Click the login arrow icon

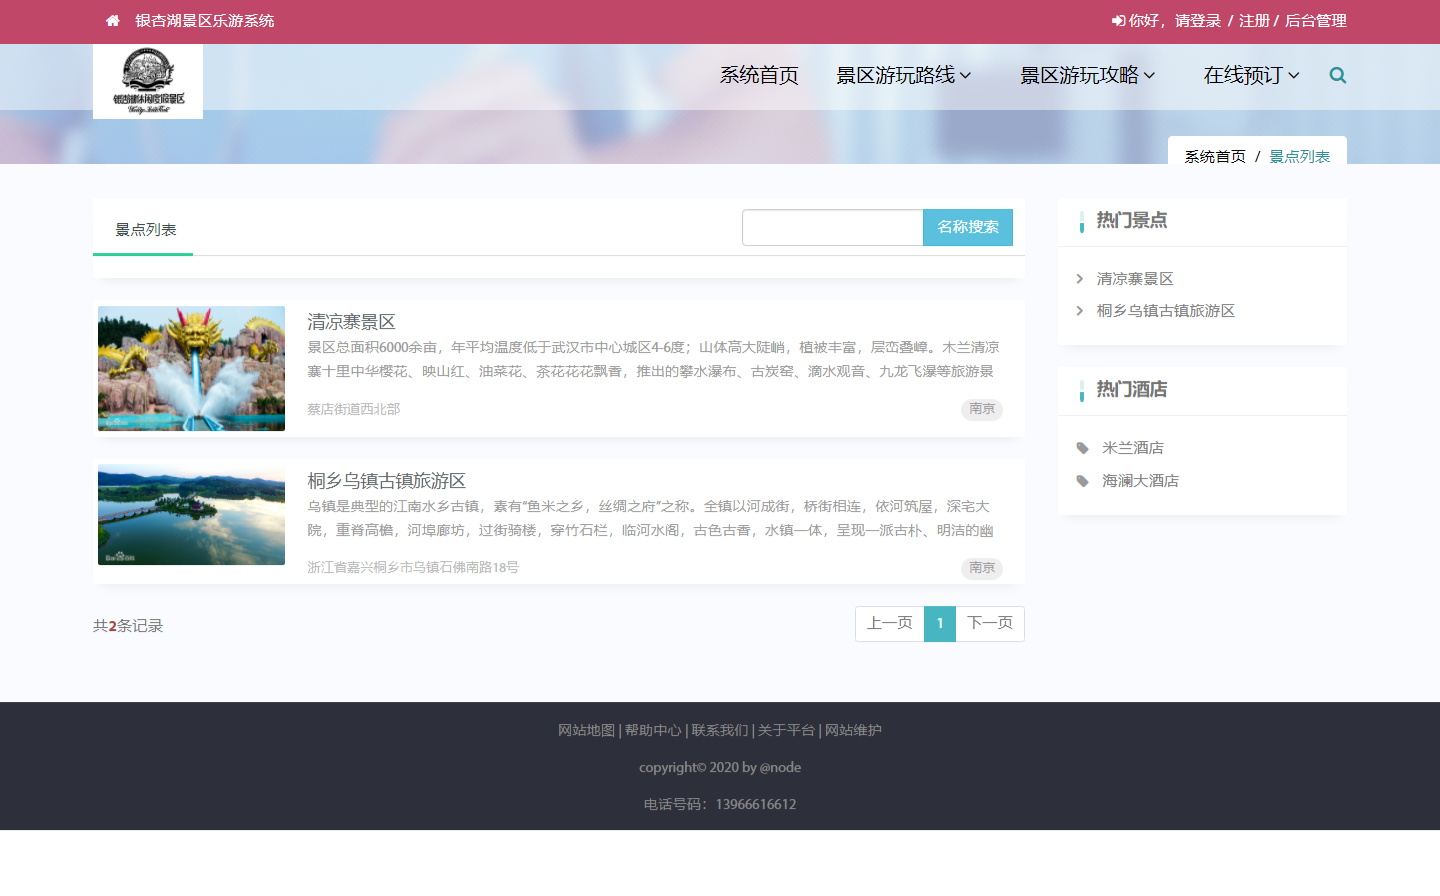click(x=1118, y=21)
